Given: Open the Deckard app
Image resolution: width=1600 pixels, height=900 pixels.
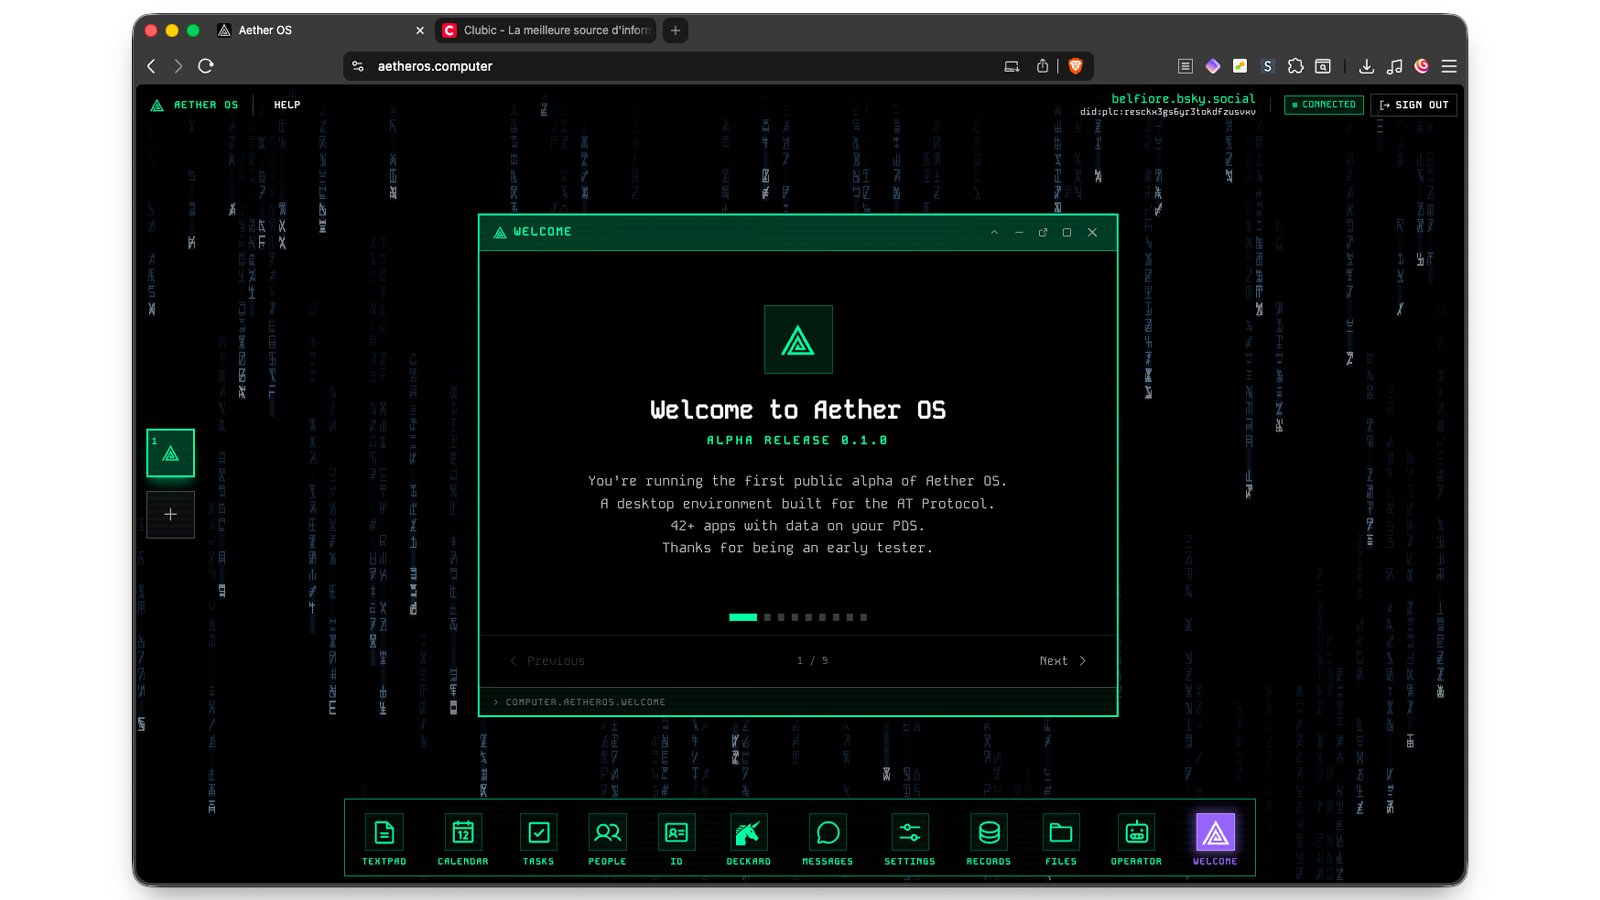Looking at the screenshot, I should tap(748, 839).
